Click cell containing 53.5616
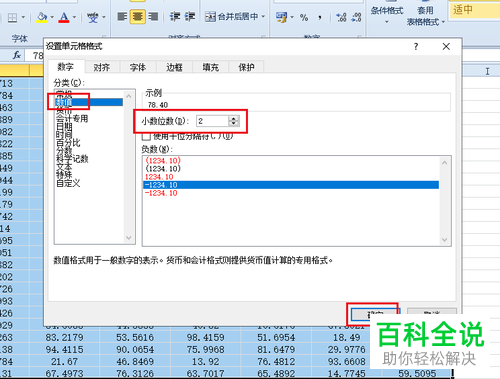This screenshot has height=379, width=500. point(135,337)
